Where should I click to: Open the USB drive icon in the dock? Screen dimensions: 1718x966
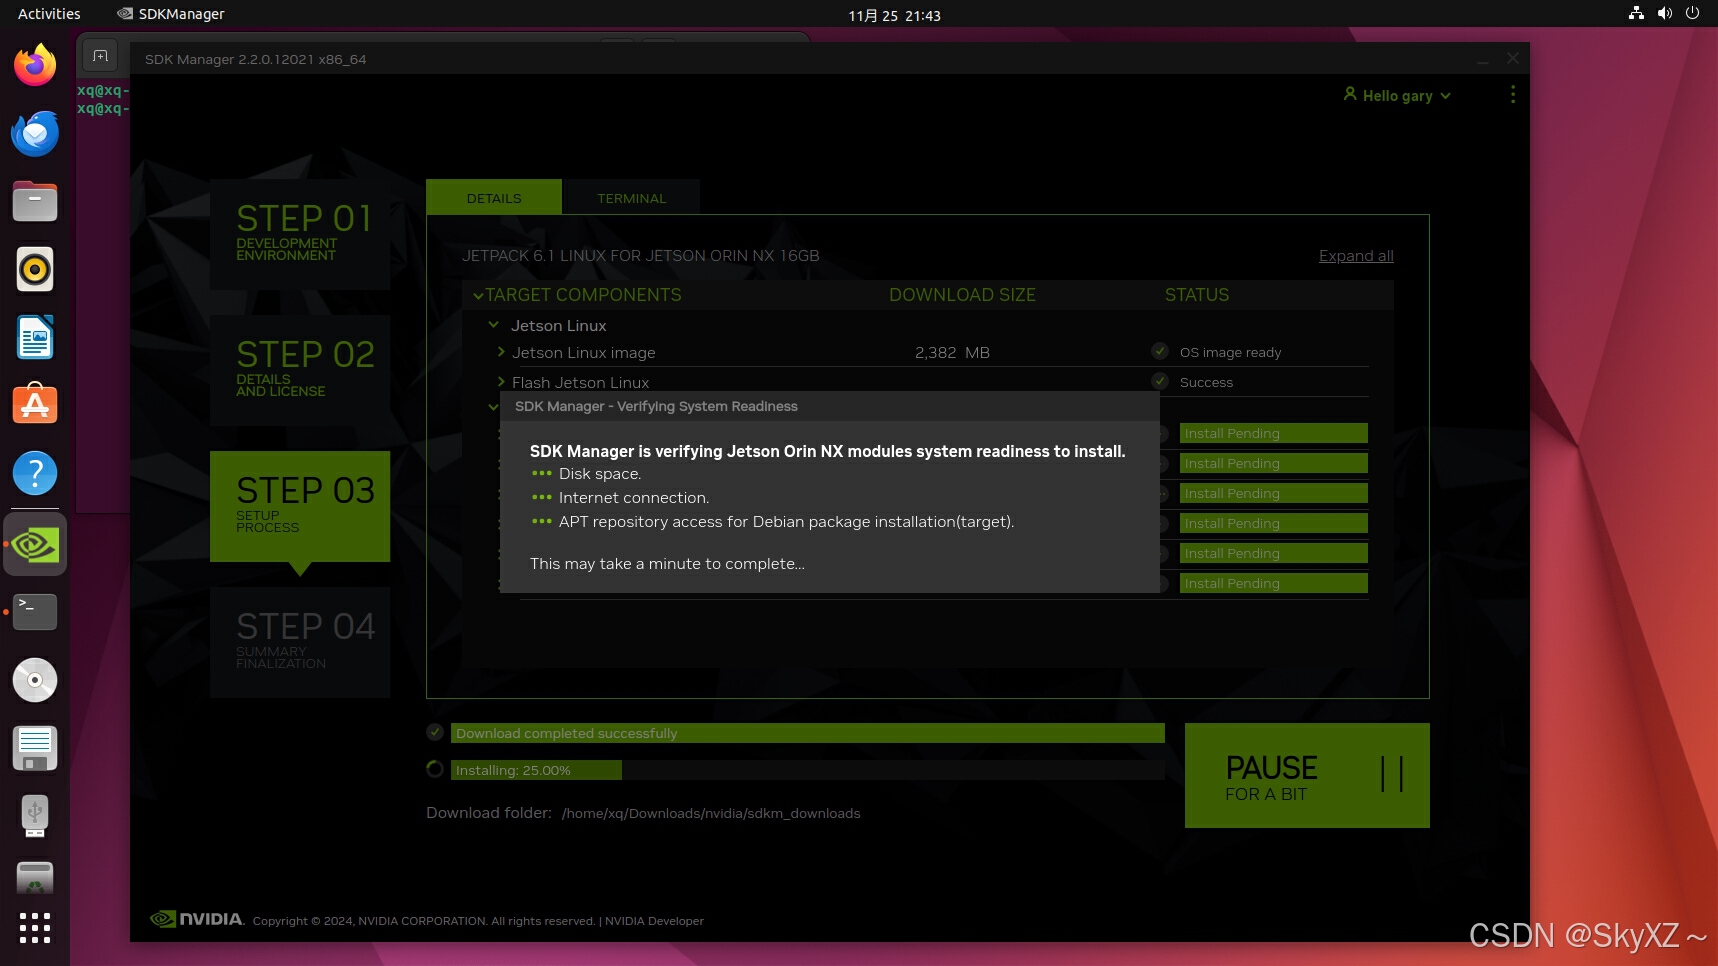35,816
